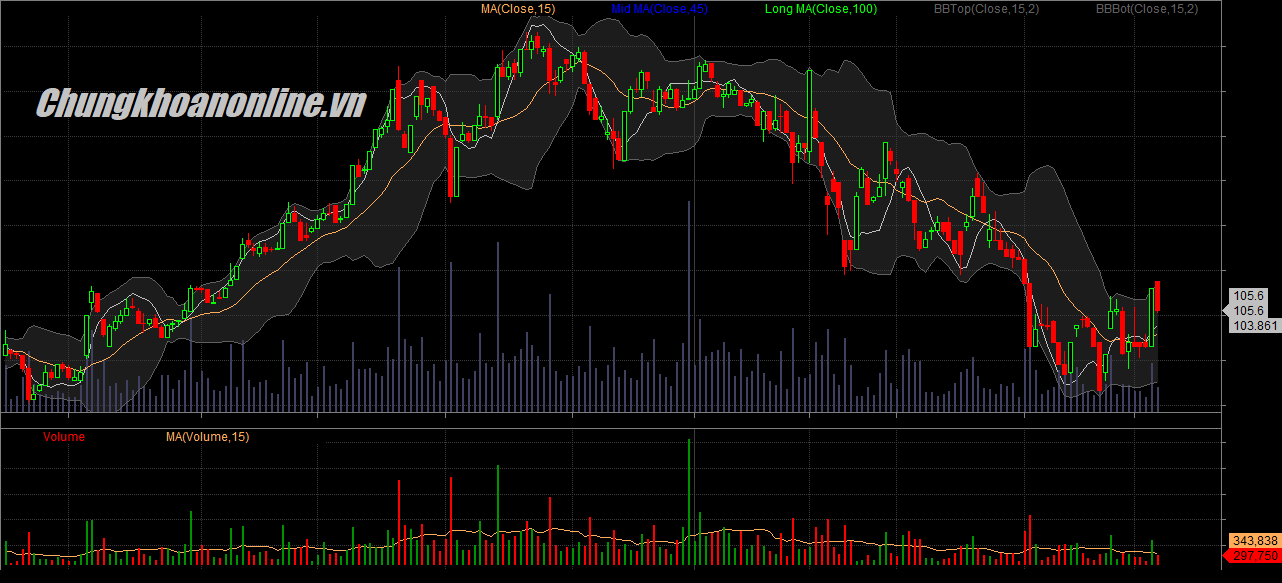
Task: Click the 103.861 price tag on axis
Action: pyautogui.click(x=1255, y=326)
